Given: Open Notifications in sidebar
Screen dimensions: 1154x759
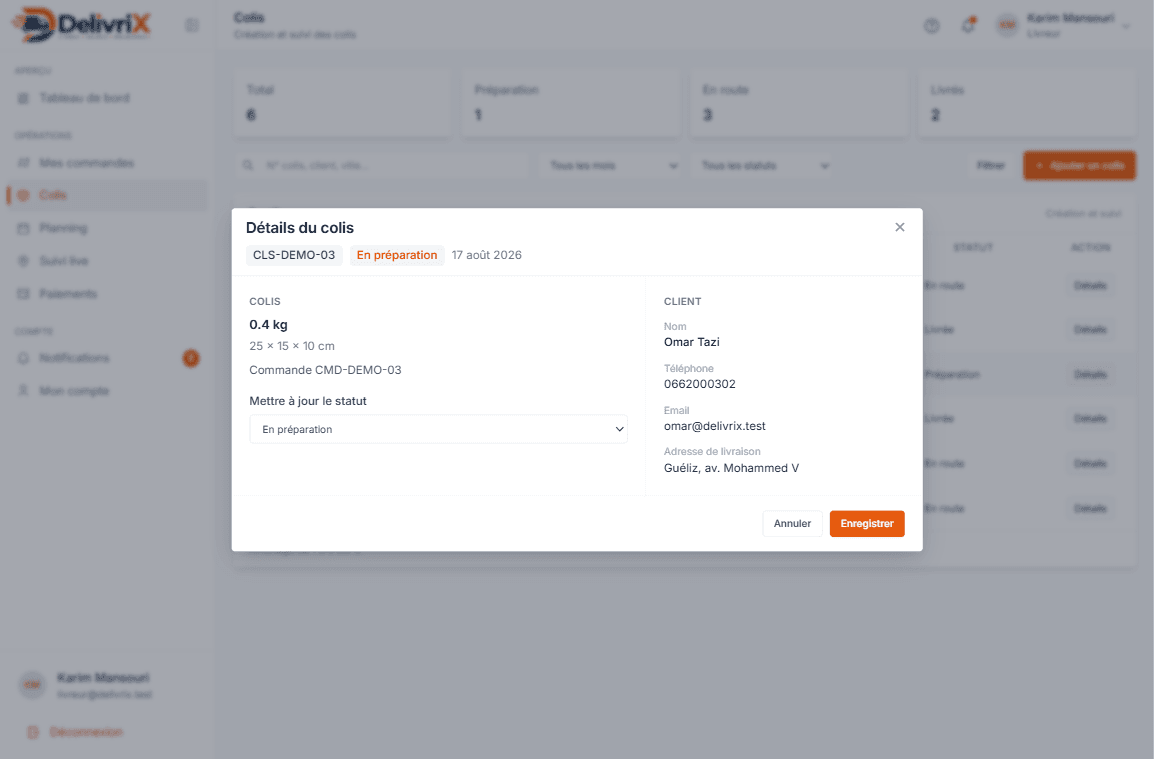Looking at the screenshot, I should point(107,358).
